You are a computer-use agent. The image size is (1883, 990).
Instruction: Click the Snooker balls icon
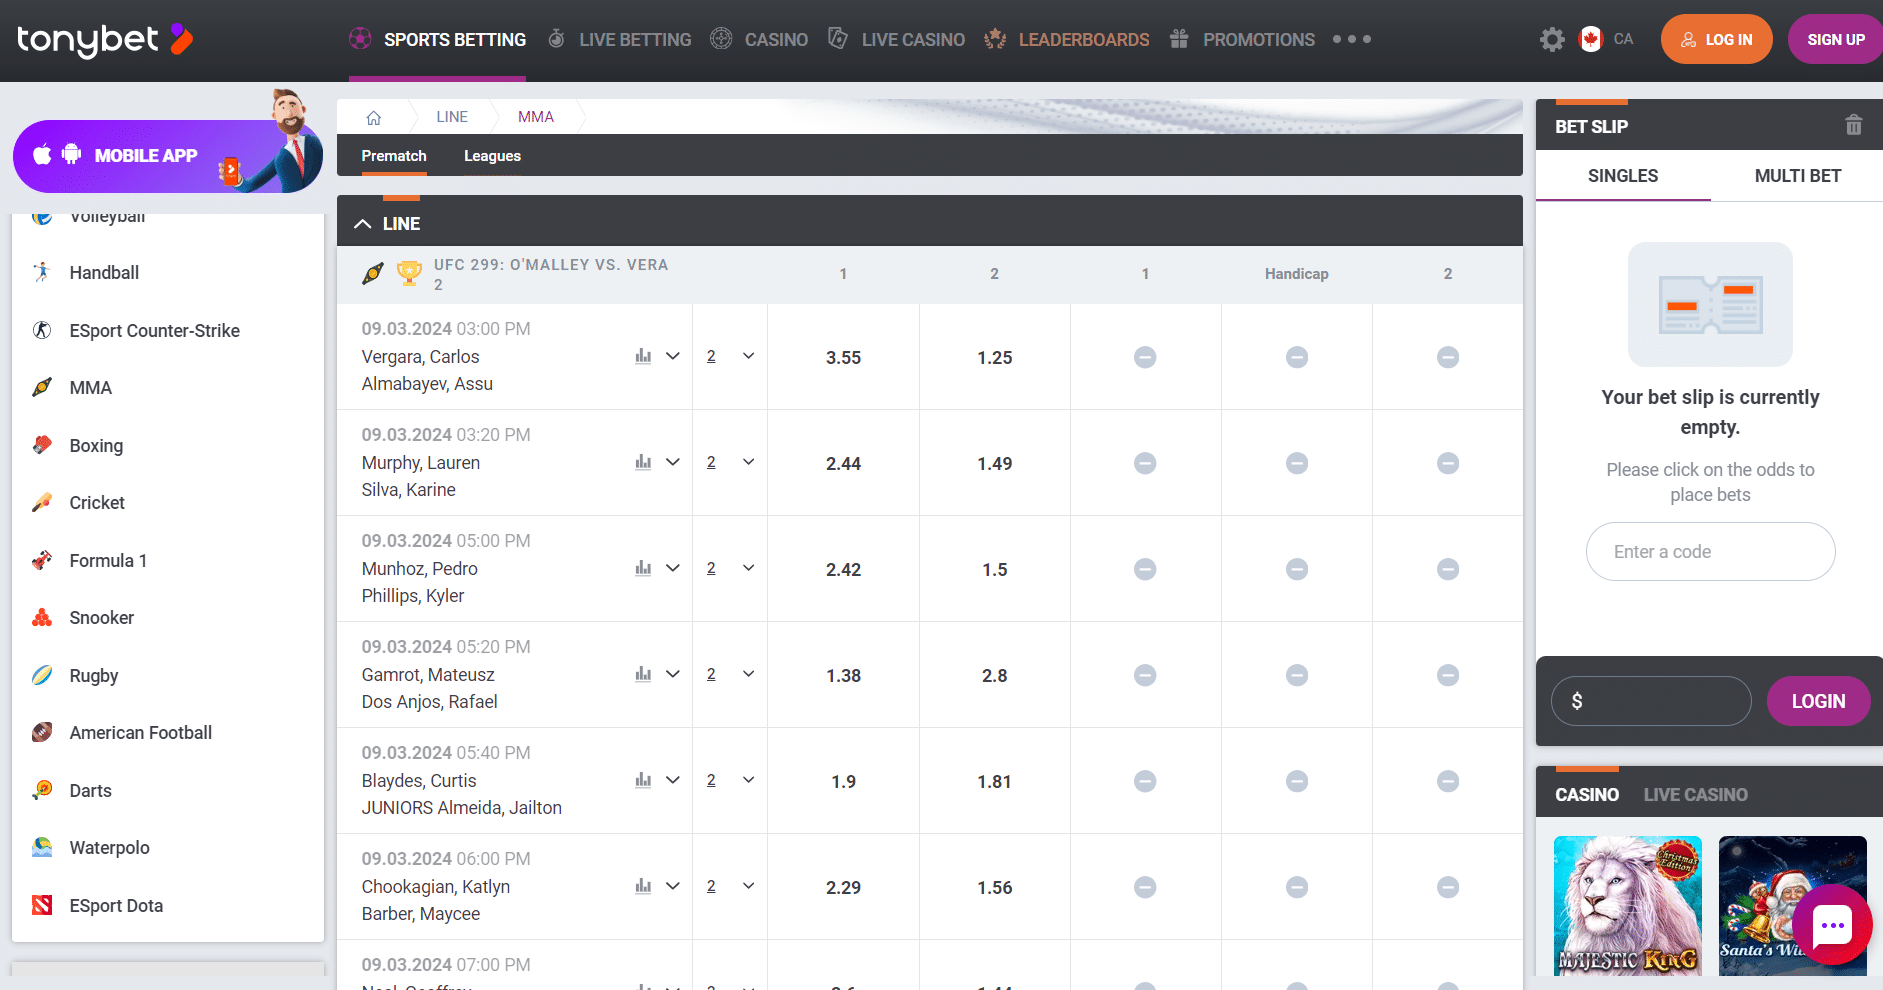(x=42, y=617)
